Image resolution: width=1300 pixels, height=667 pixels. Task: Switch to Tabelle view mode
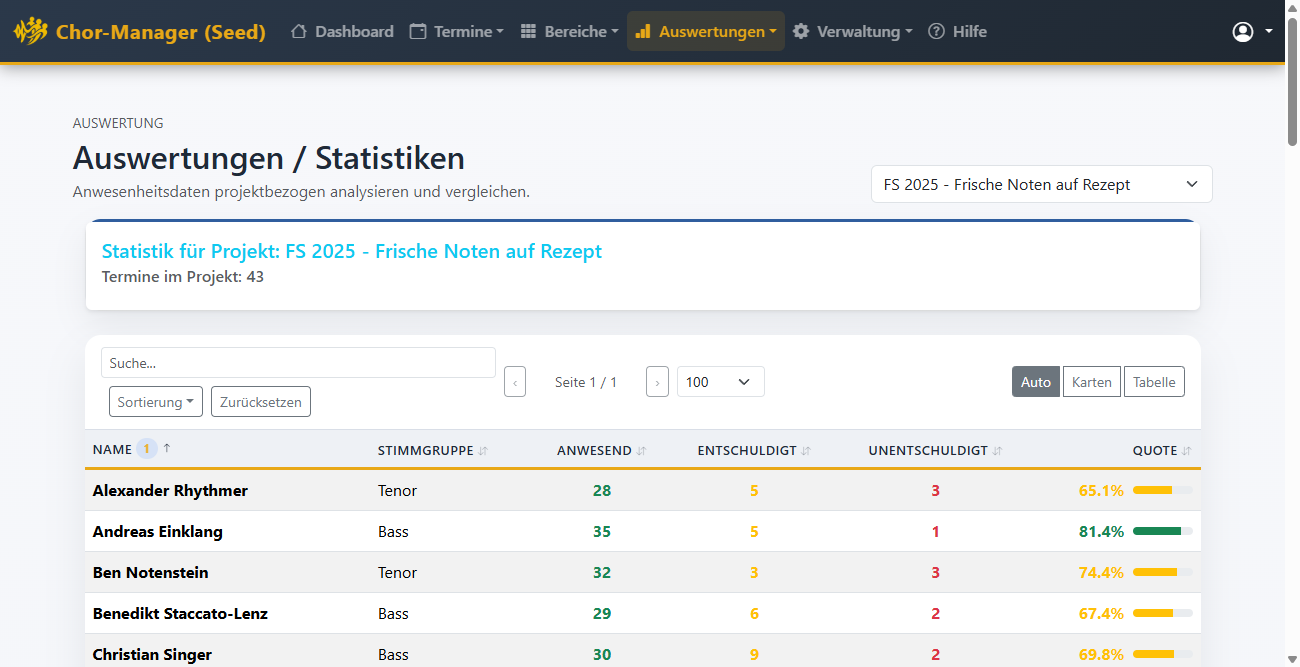coord(1154,382)
